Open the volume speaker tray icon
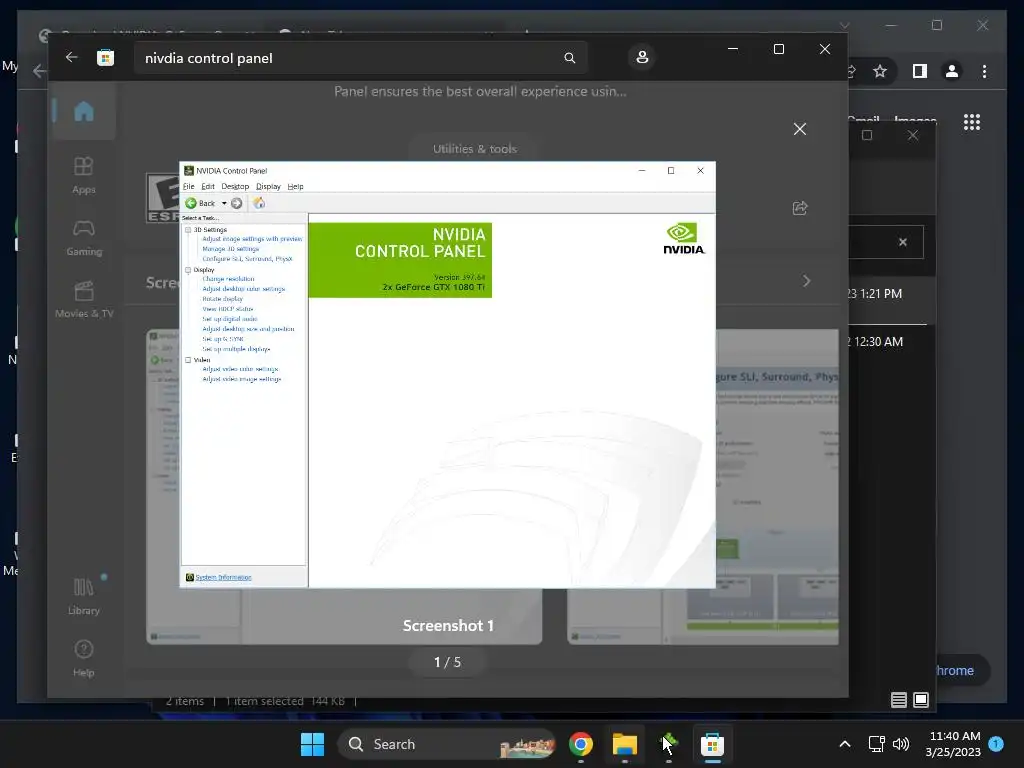 click(901, 744)
